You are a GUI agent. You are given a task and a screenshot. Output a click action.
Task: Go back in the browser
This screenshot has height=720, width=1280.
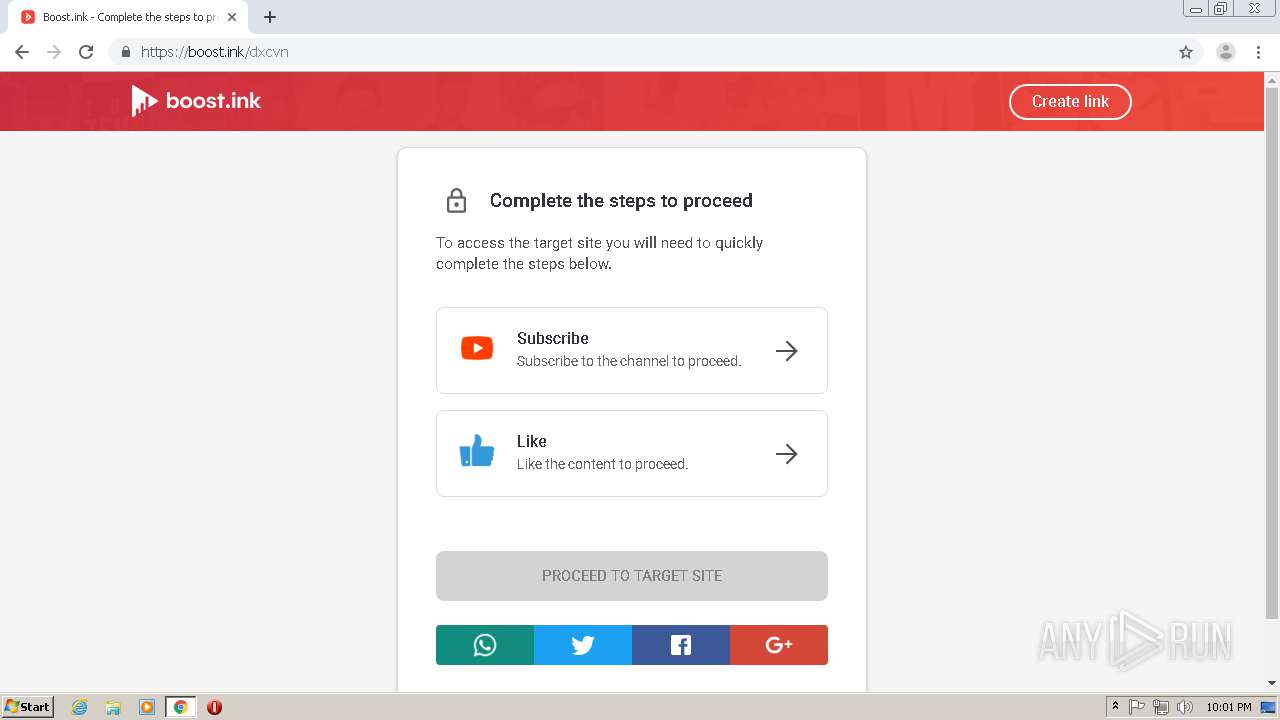[22, 52]
